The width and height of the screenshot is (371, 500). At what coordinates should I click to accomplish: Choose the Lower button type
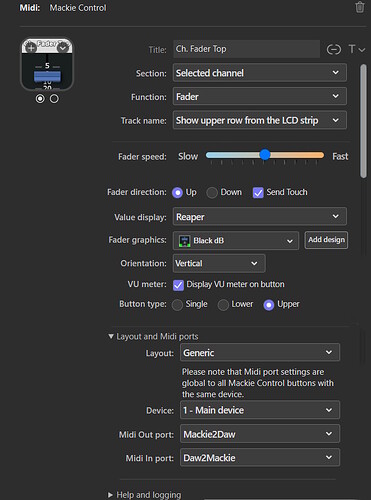point(223,305)
